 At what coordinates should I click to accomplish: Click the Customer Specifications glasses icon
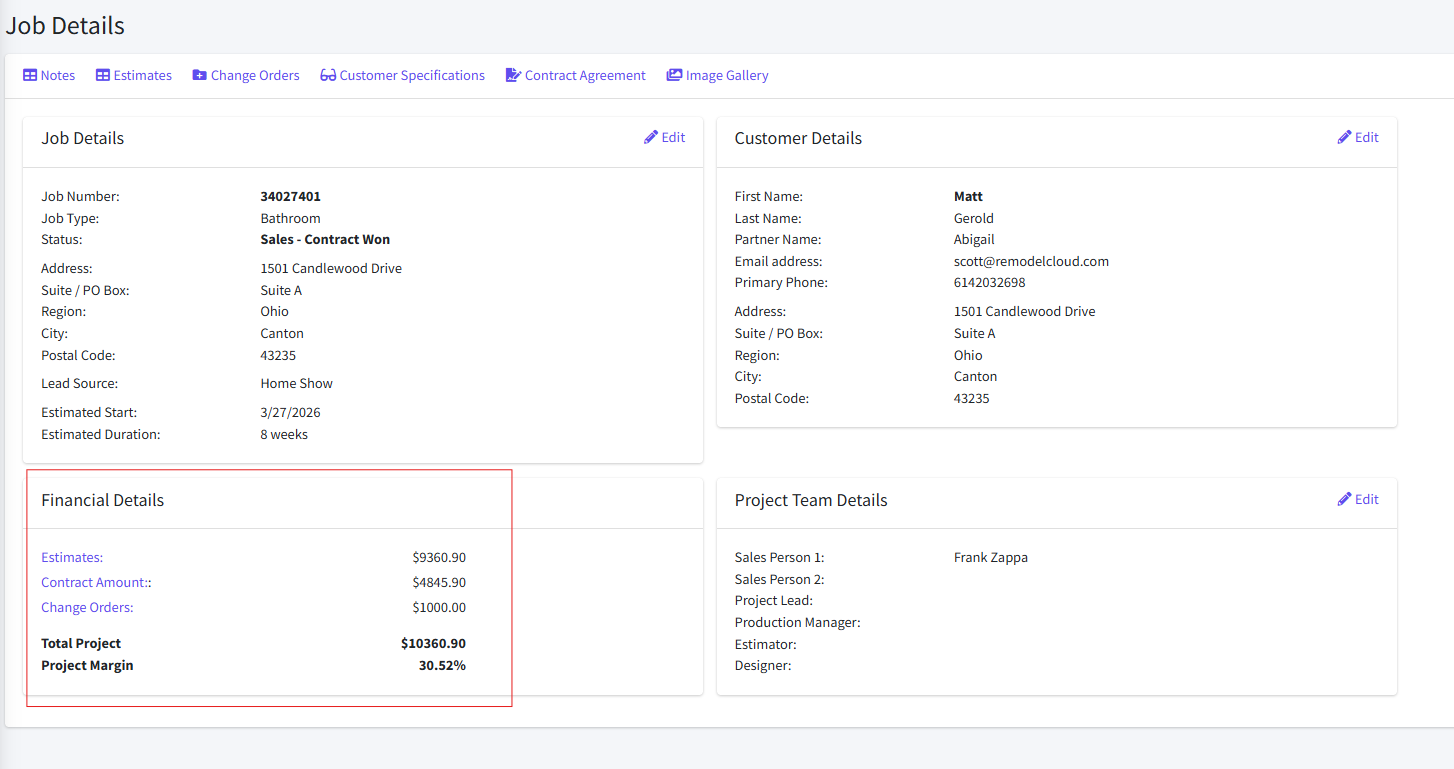point(328,76)
